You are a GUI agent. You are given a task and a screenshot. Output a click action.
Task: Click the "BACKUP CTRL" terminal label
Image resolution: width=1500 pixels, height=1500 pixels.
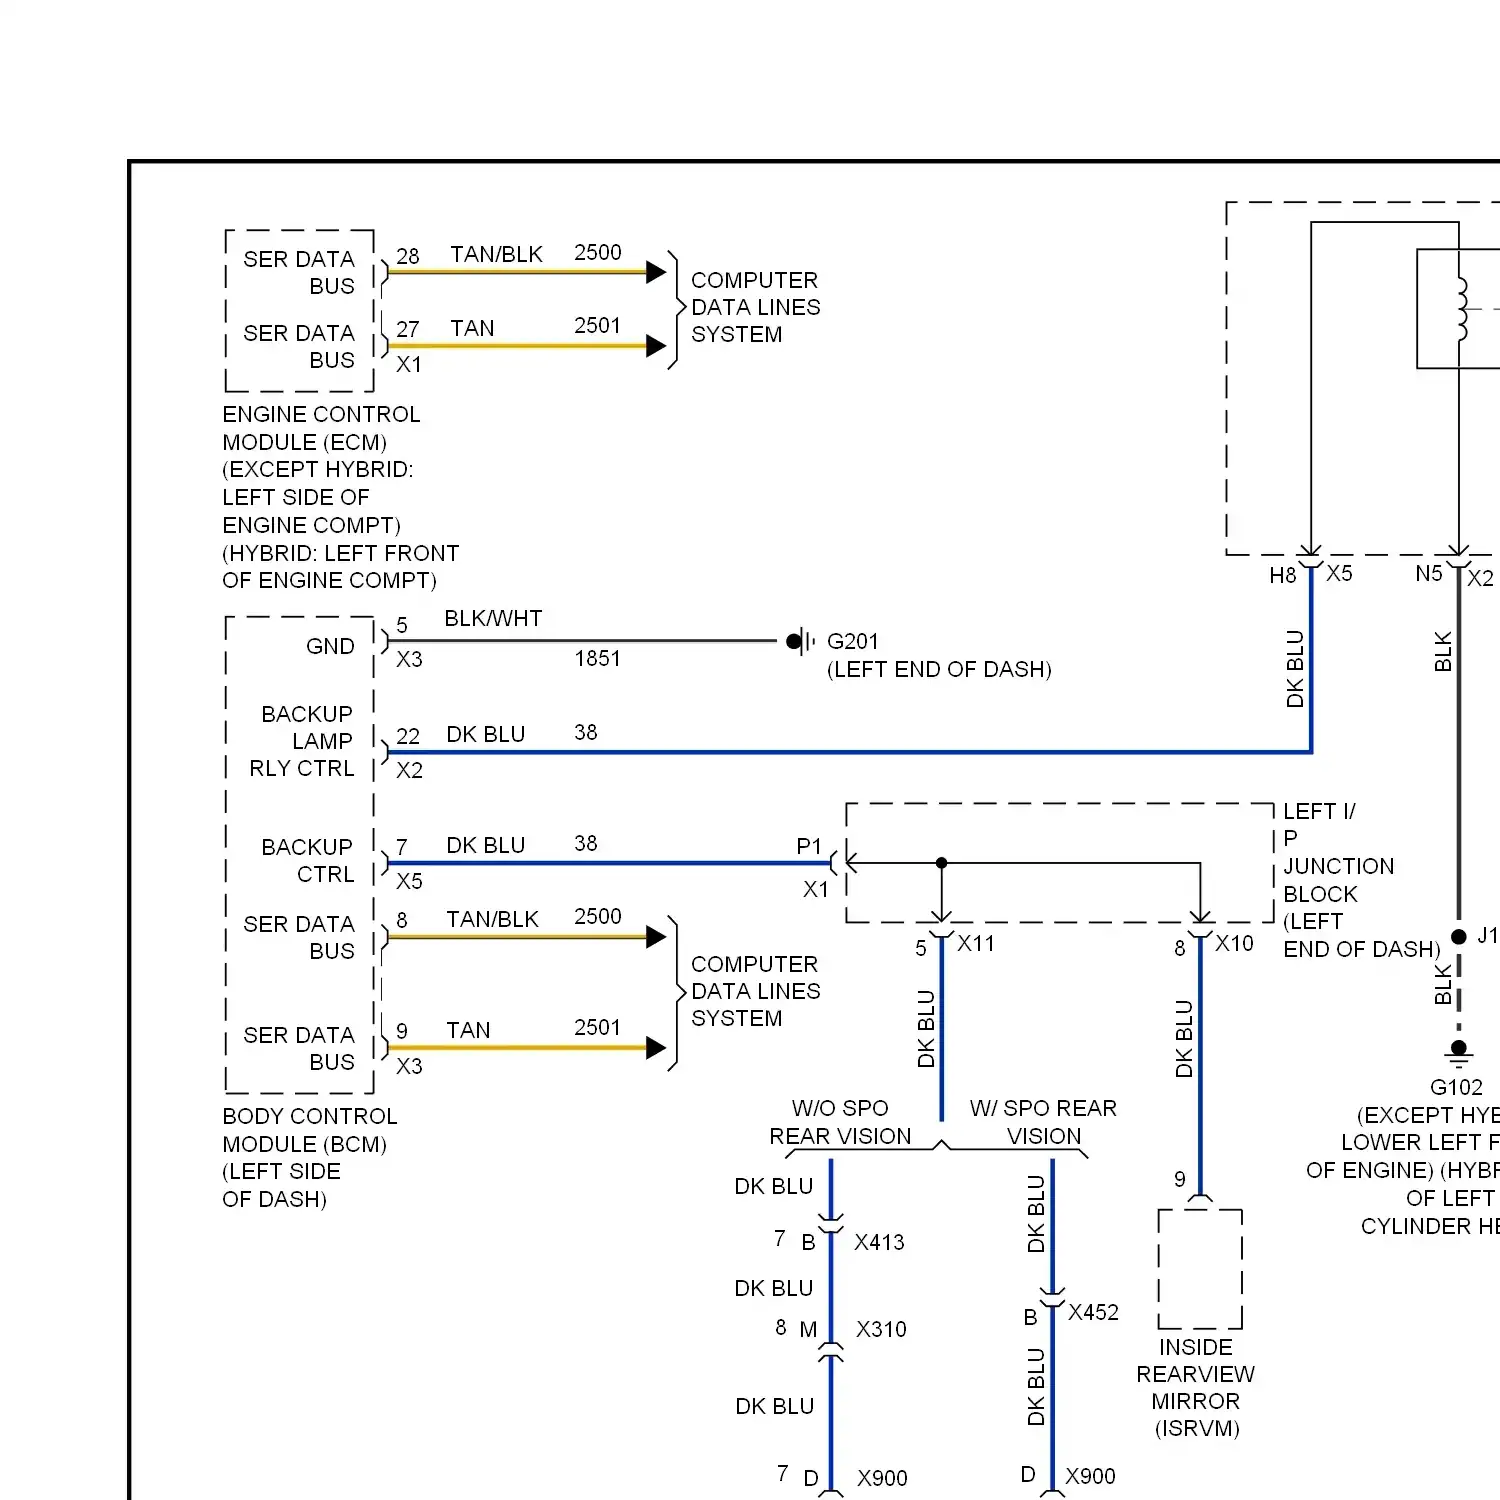(x=308, y=860)
